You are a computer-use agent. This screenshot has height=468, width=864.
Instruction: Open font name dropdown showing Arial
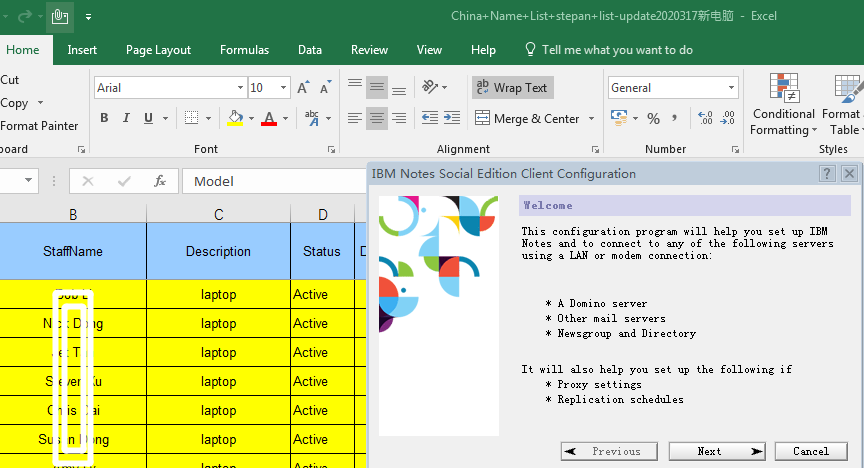[240, 88]
